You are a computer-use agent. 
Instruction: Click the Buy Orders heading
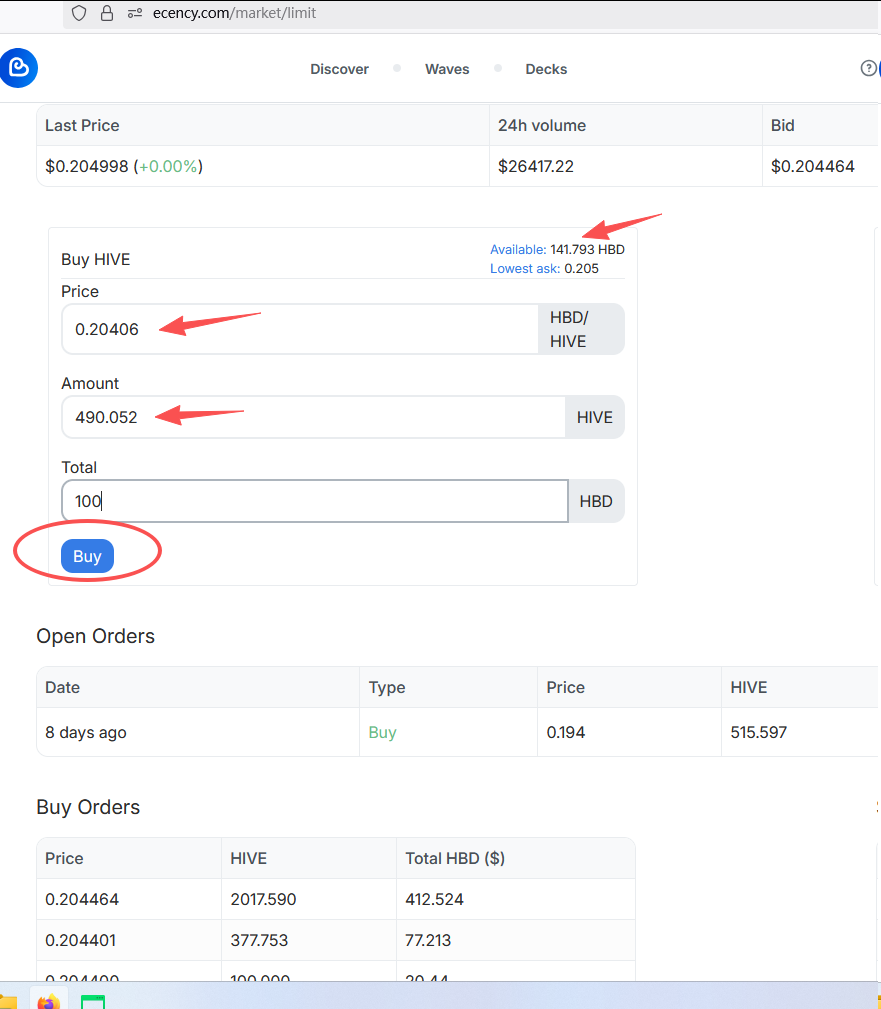click(x=88, y=807)
